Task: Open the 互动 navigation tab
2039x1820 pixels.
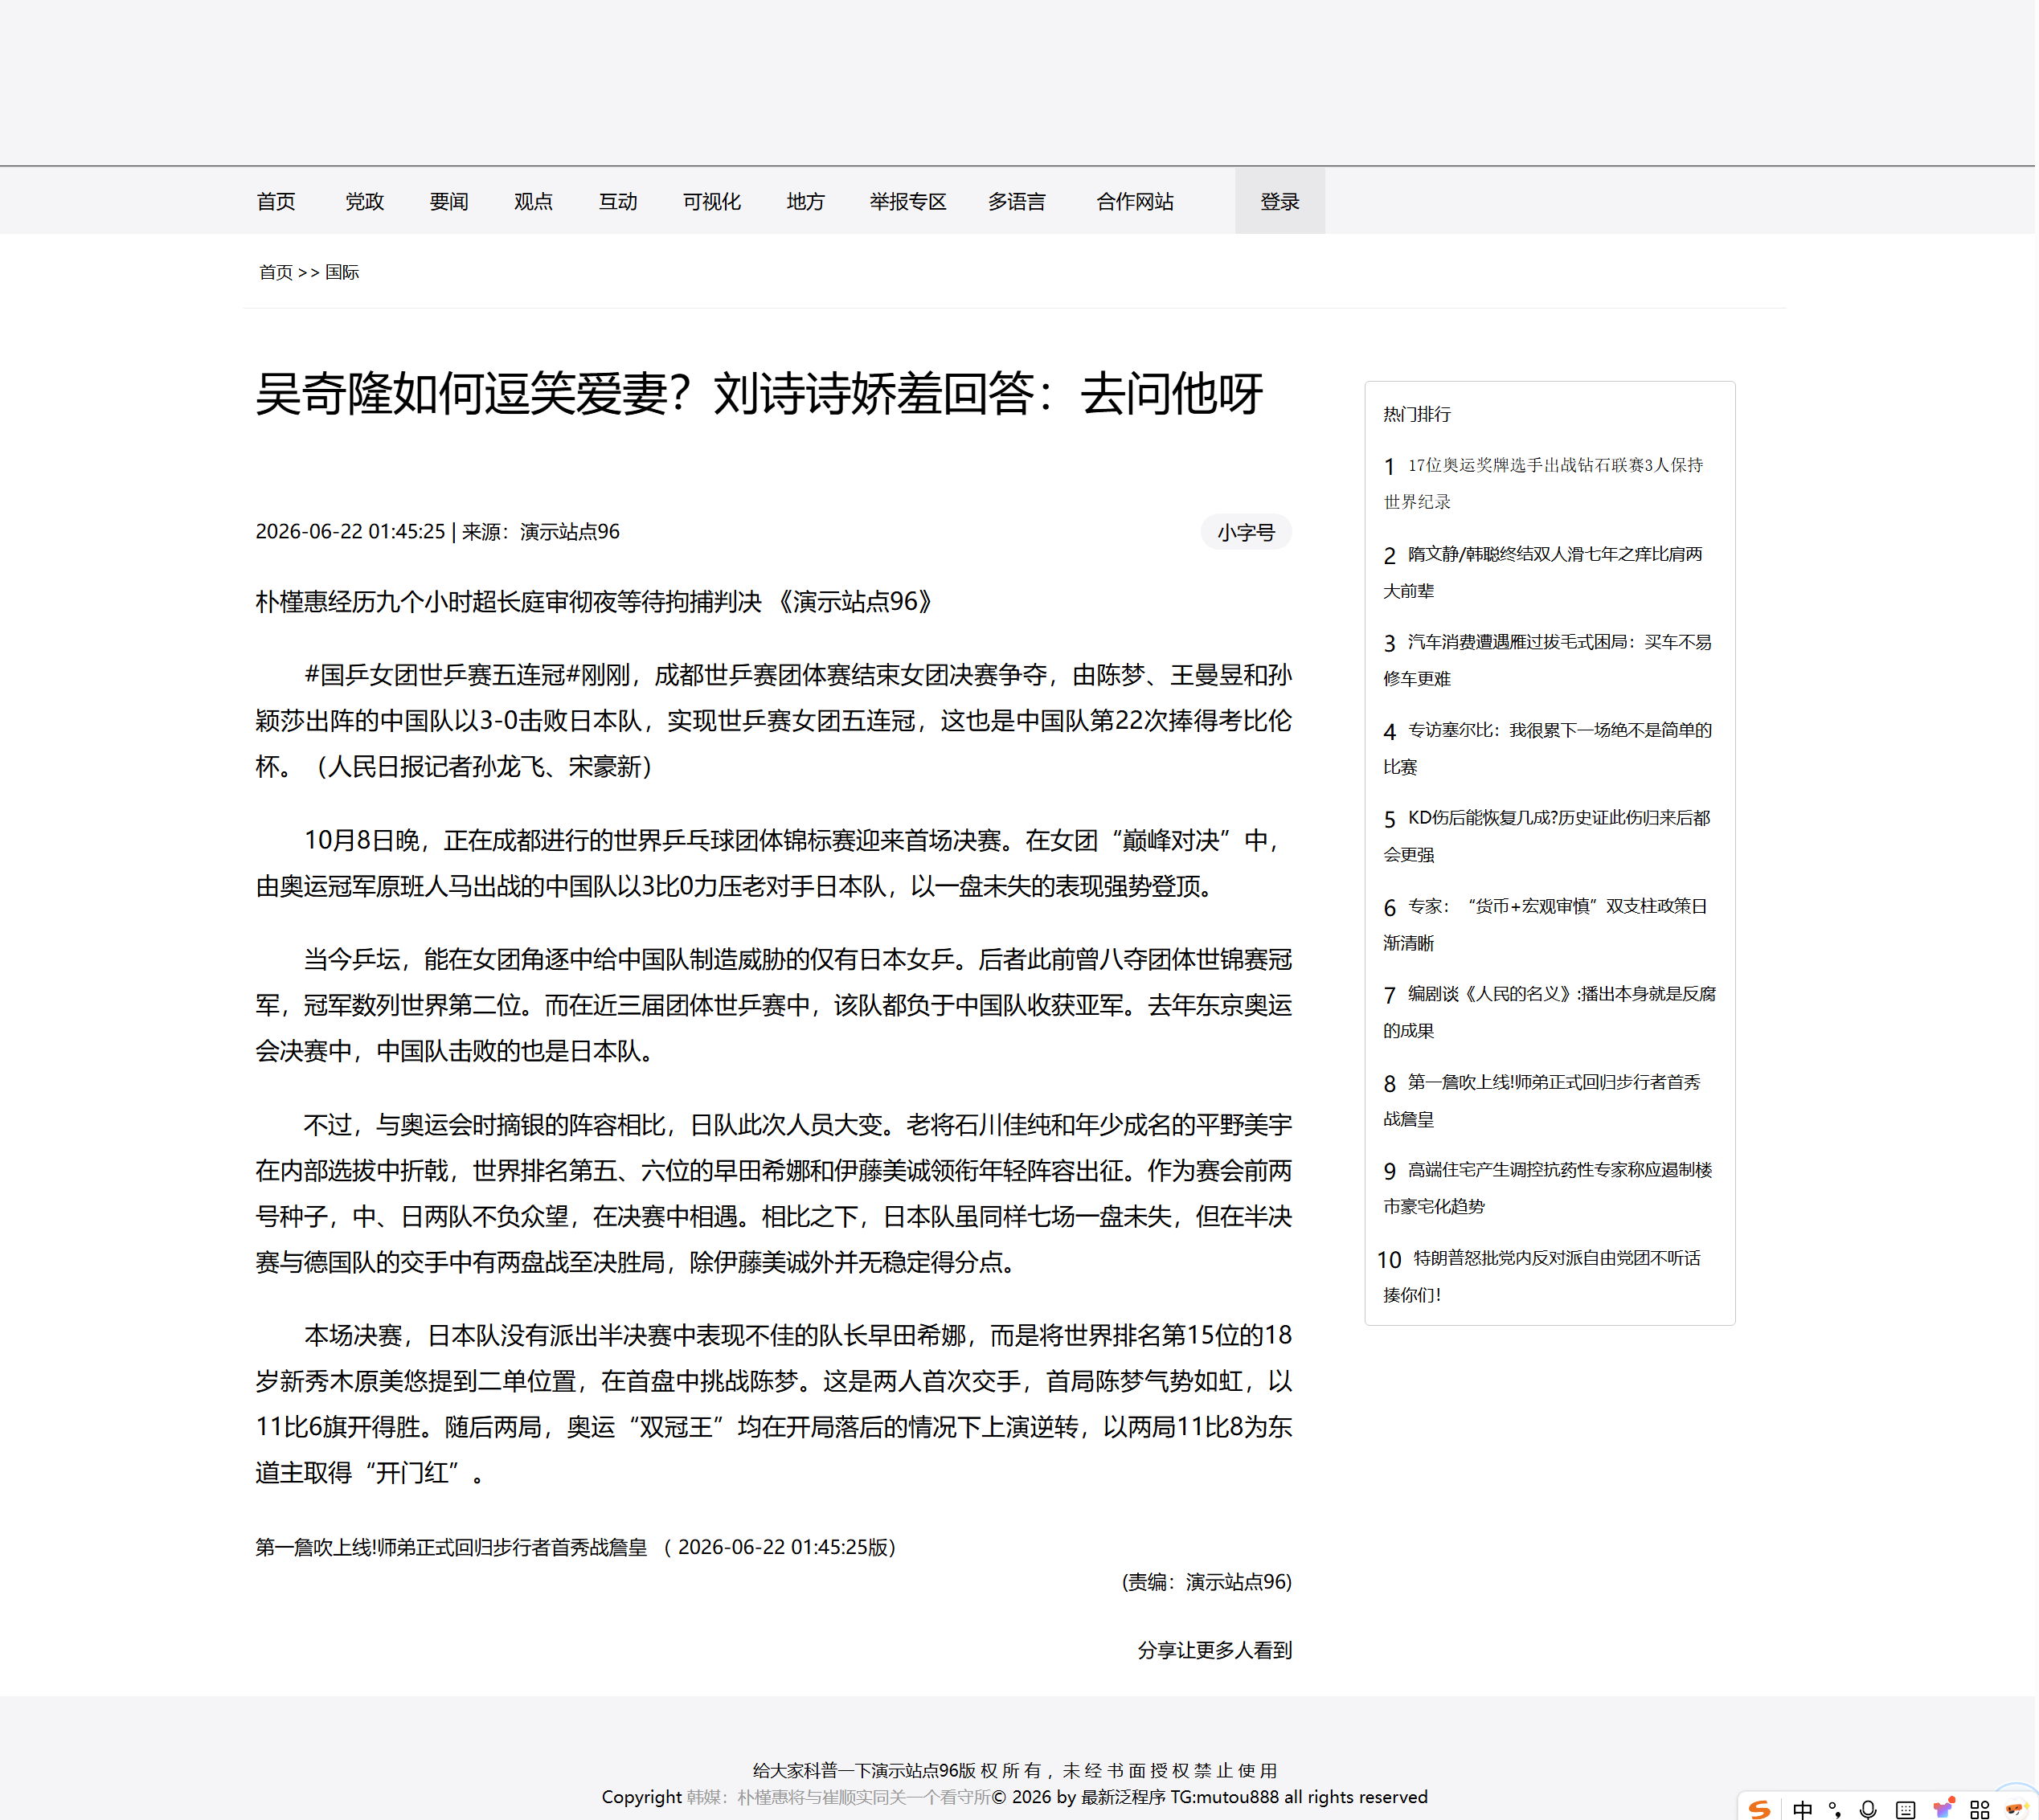Action: [618, 202]
